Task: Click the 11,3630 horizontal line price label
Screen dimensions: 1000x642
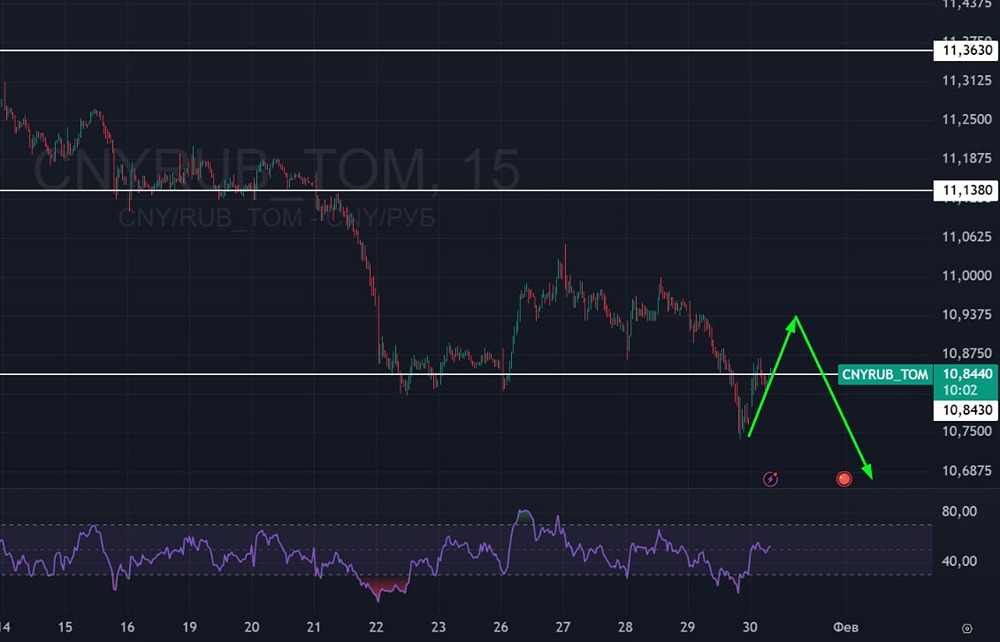Action: (964, 50)
